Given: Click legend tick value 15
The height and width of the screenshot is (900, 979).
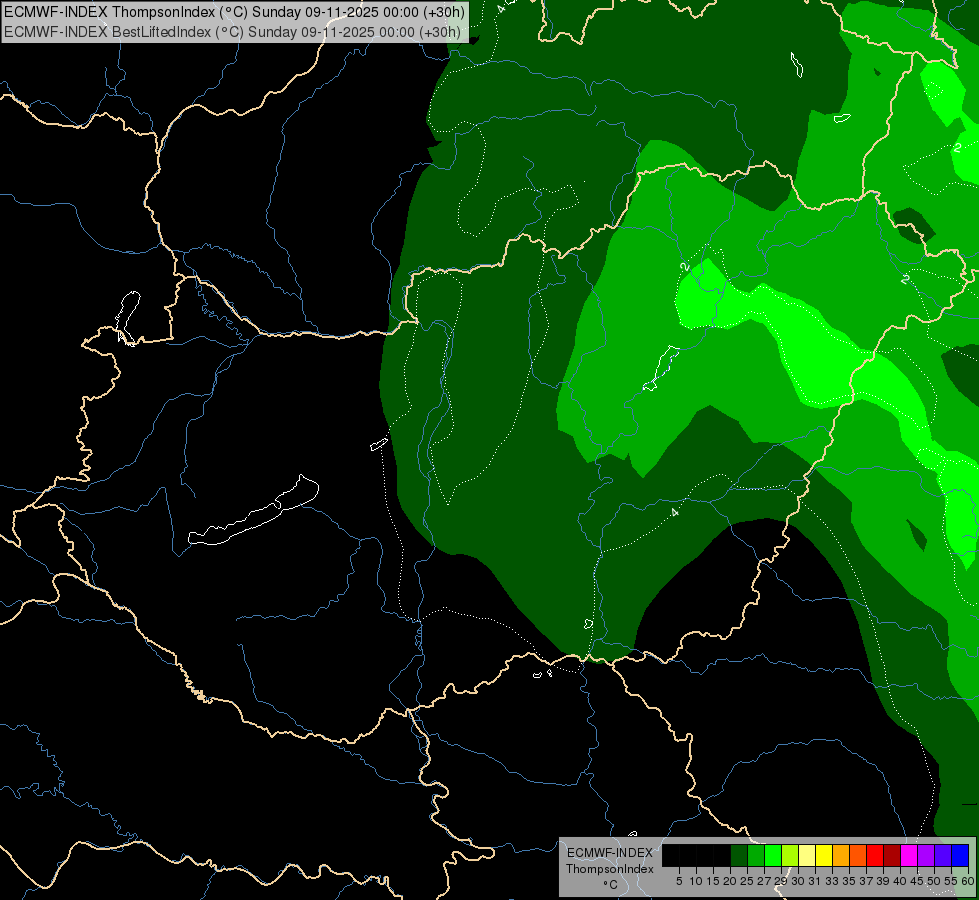Looking at the screenshot, I should coord(713,881).
